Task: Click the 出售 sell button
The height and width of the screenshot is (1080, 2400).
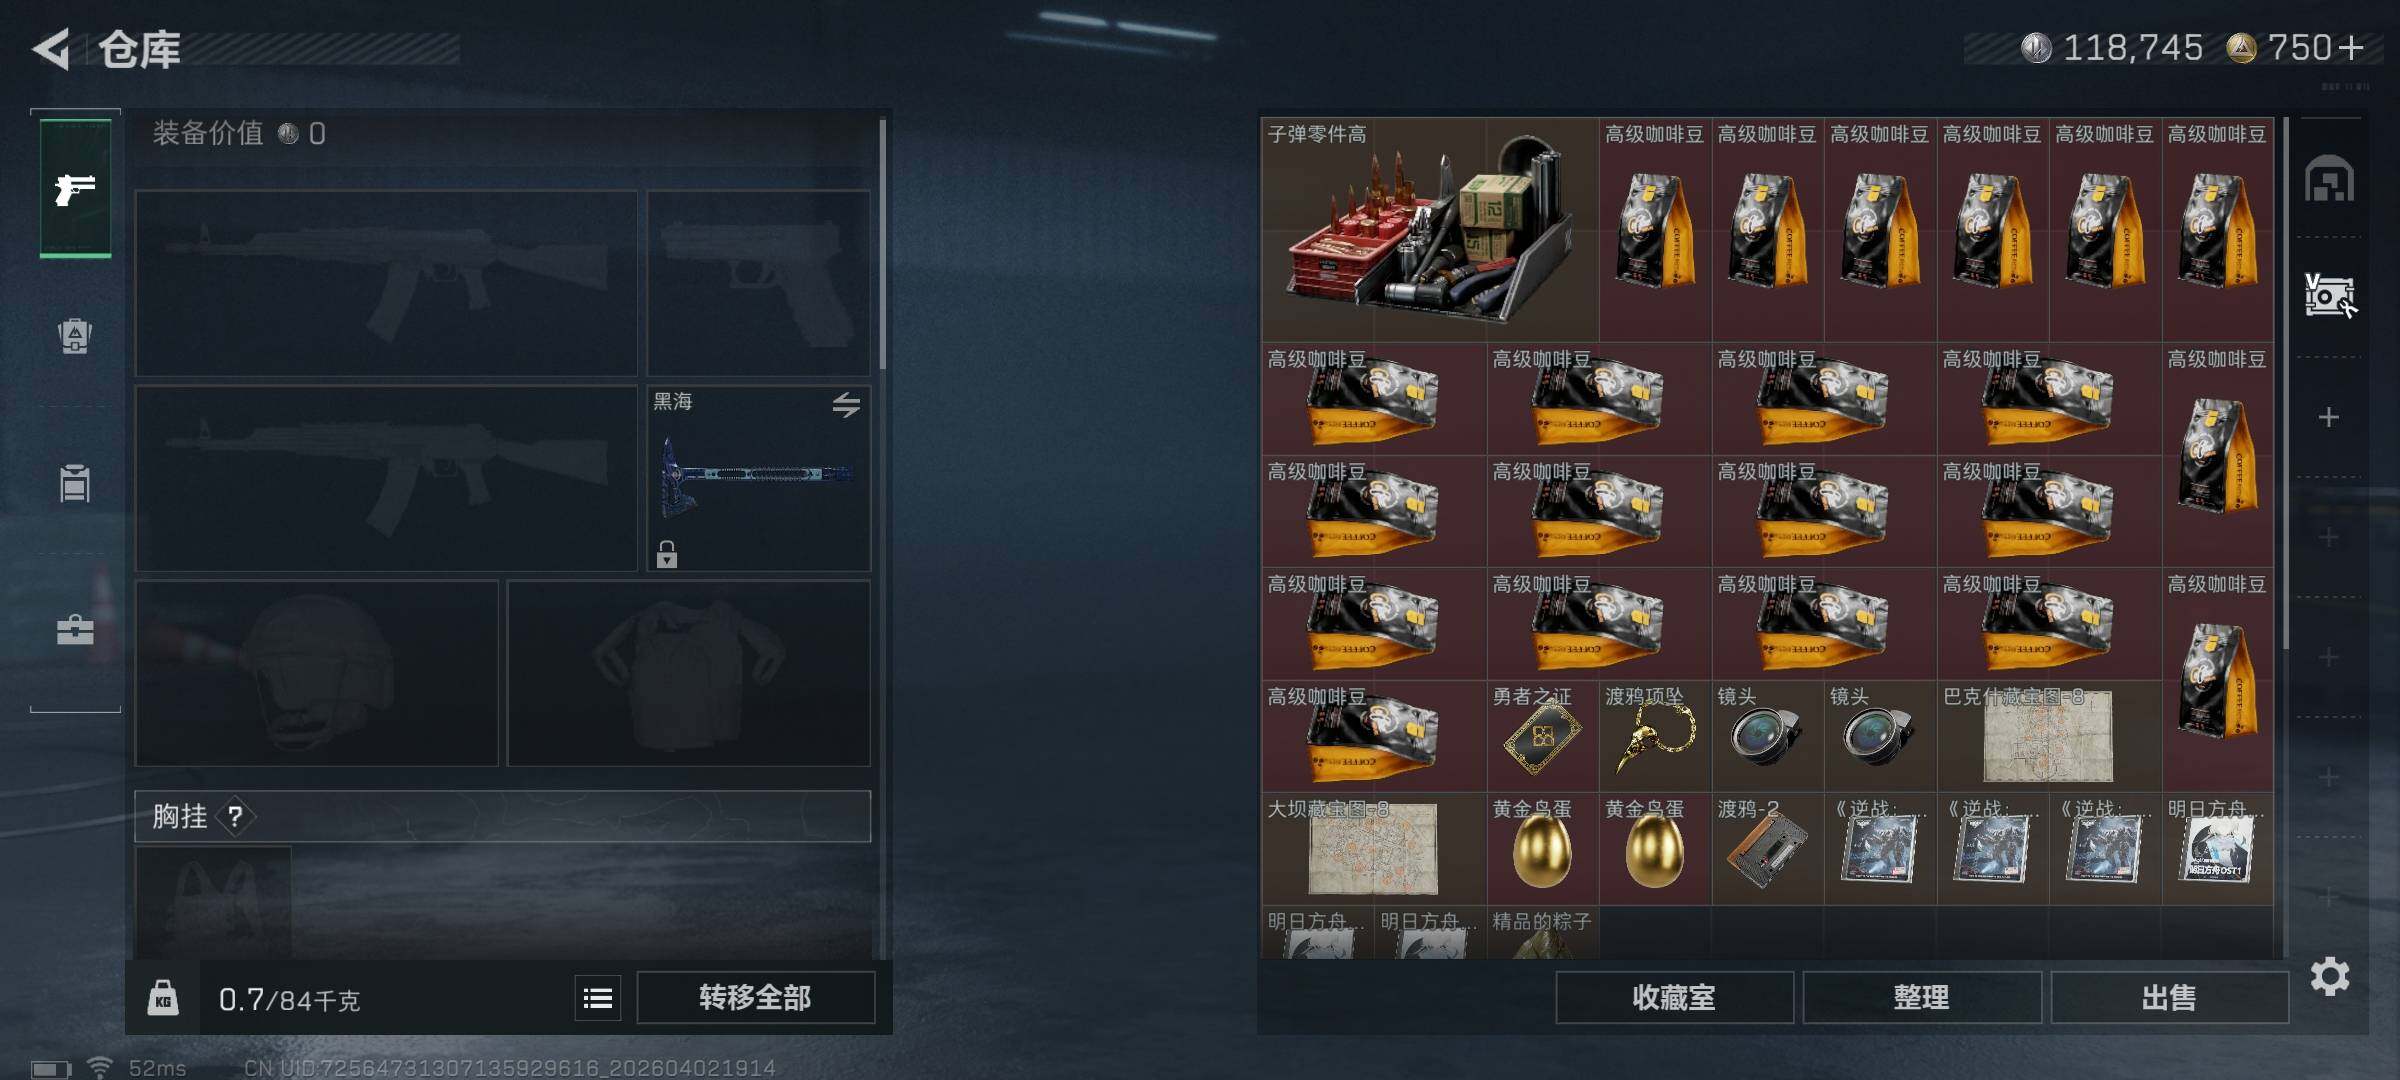Action: point(2170,997)
